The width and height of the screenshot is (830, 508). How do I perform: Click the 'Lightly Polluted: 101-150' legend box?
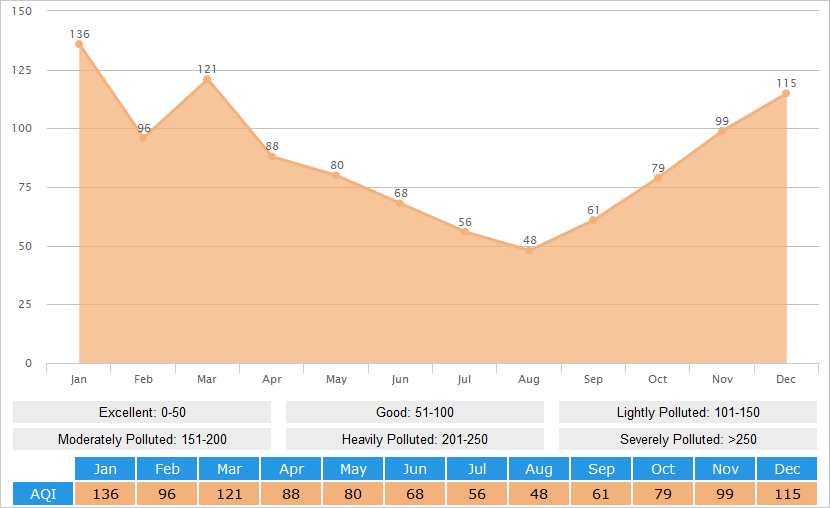tap(688, 412)
